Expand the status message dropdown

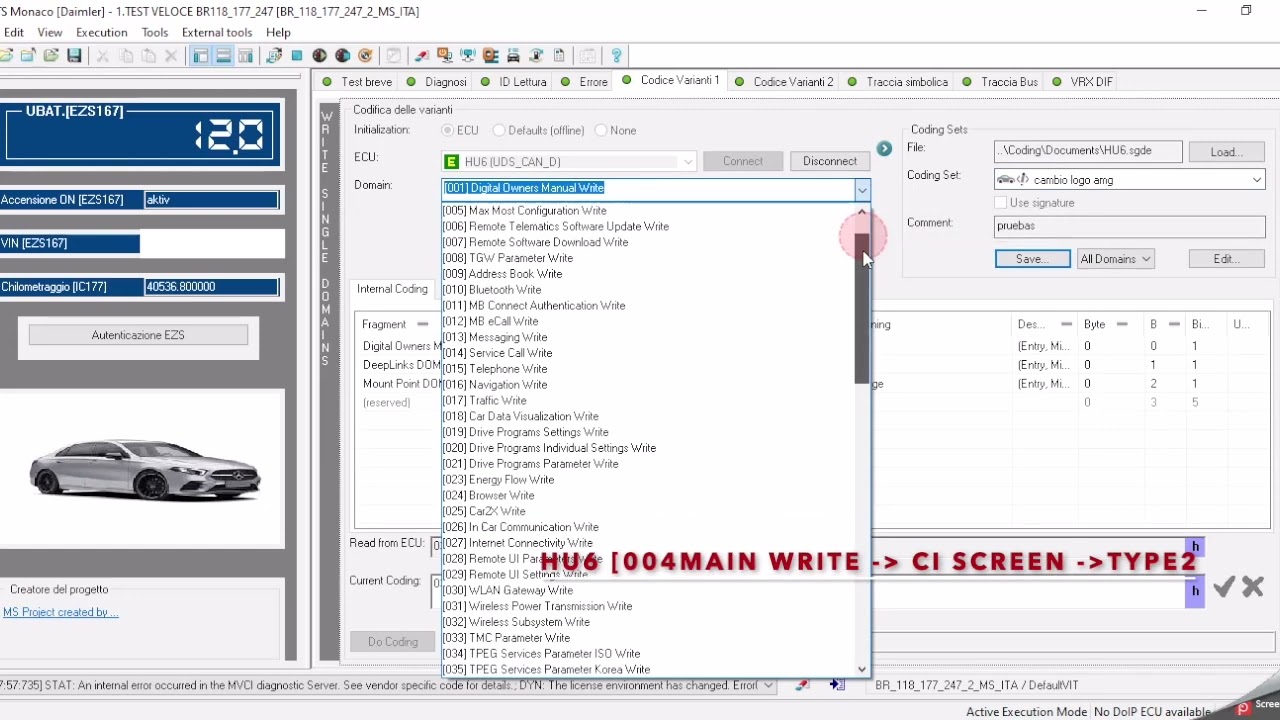click(x=768, y=685)
